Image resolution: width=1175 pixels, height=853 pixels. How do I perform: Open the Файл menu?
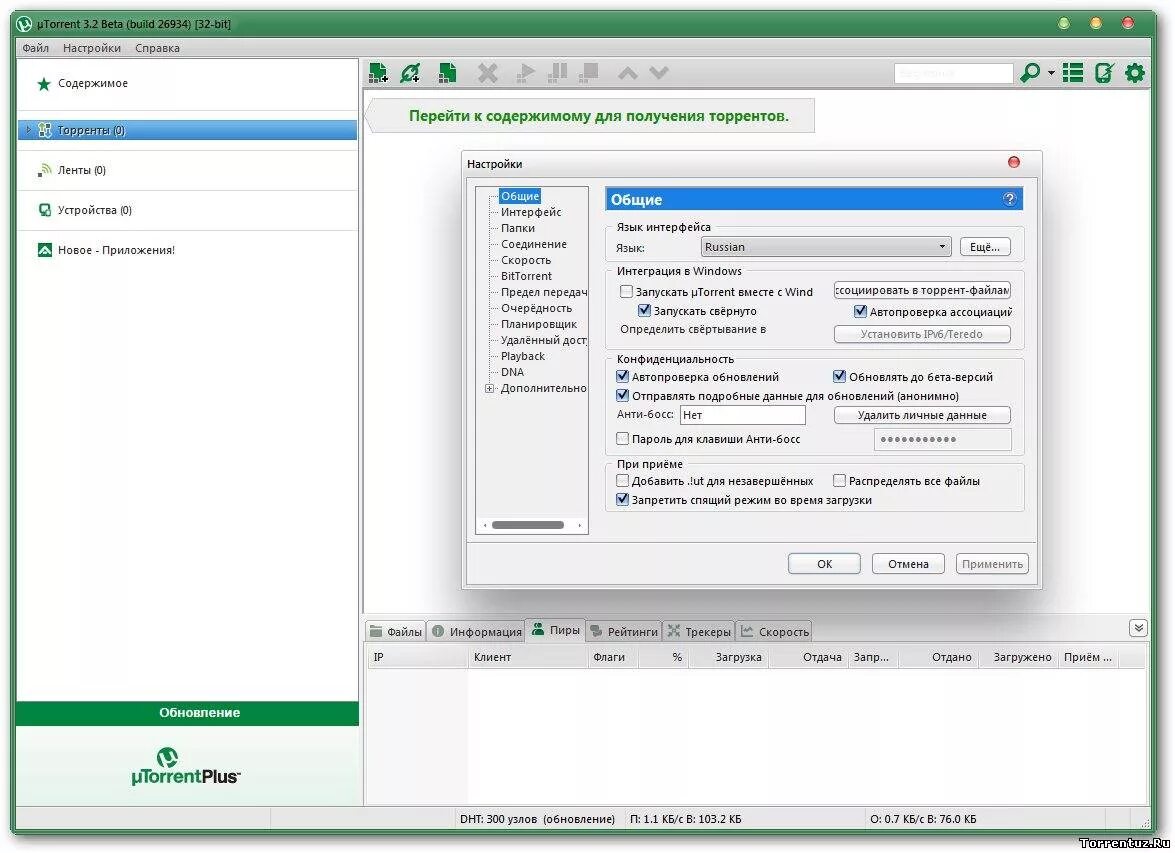35,48
